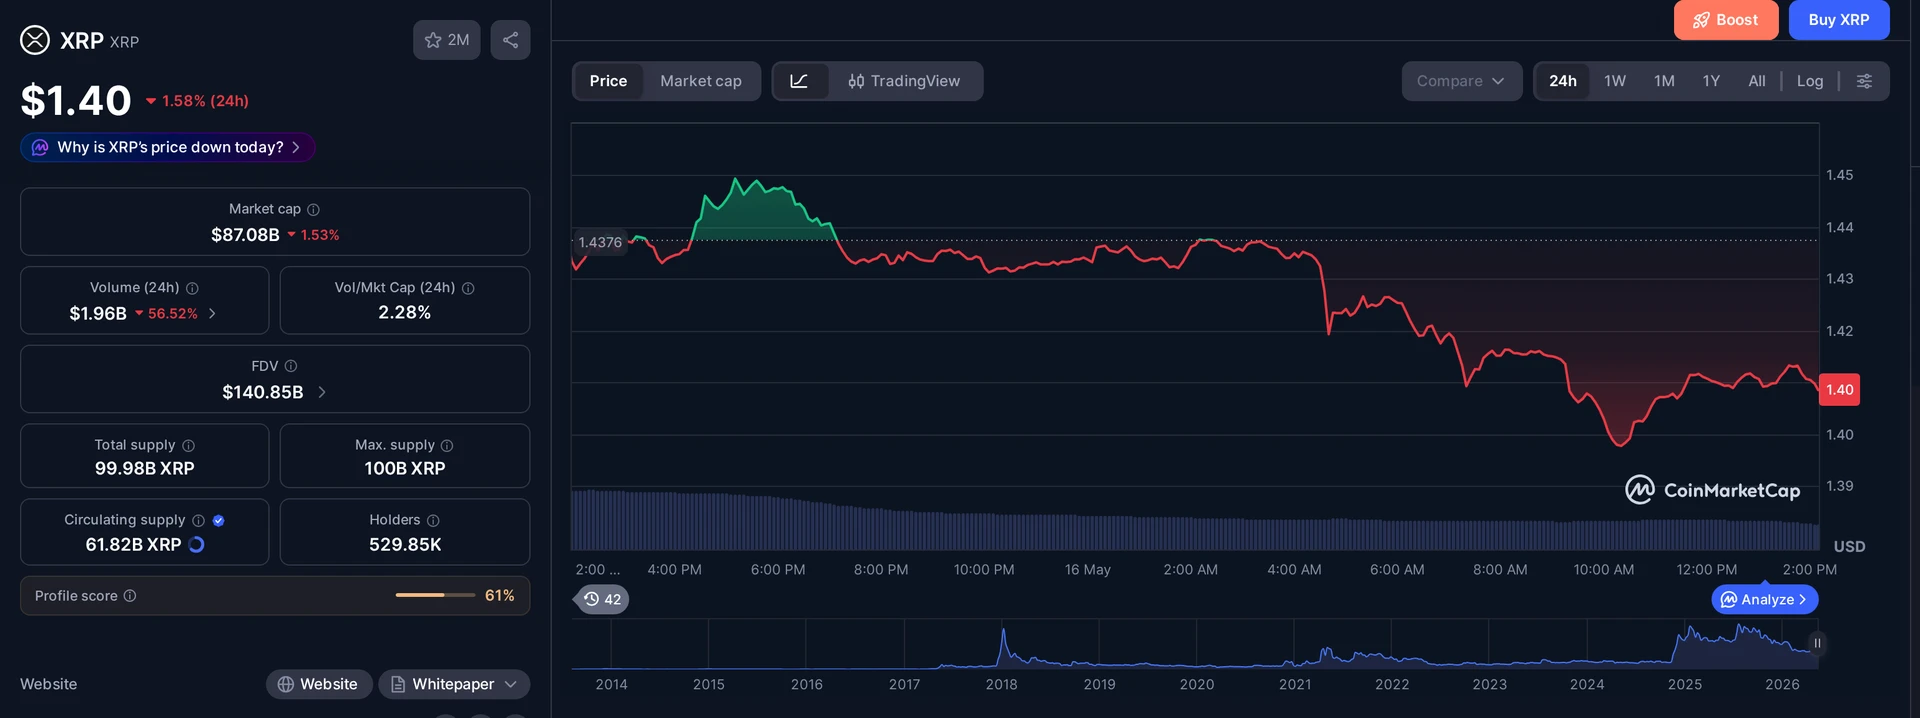
Task: Click the Max. supply info icon
Action: click(447, 445)
